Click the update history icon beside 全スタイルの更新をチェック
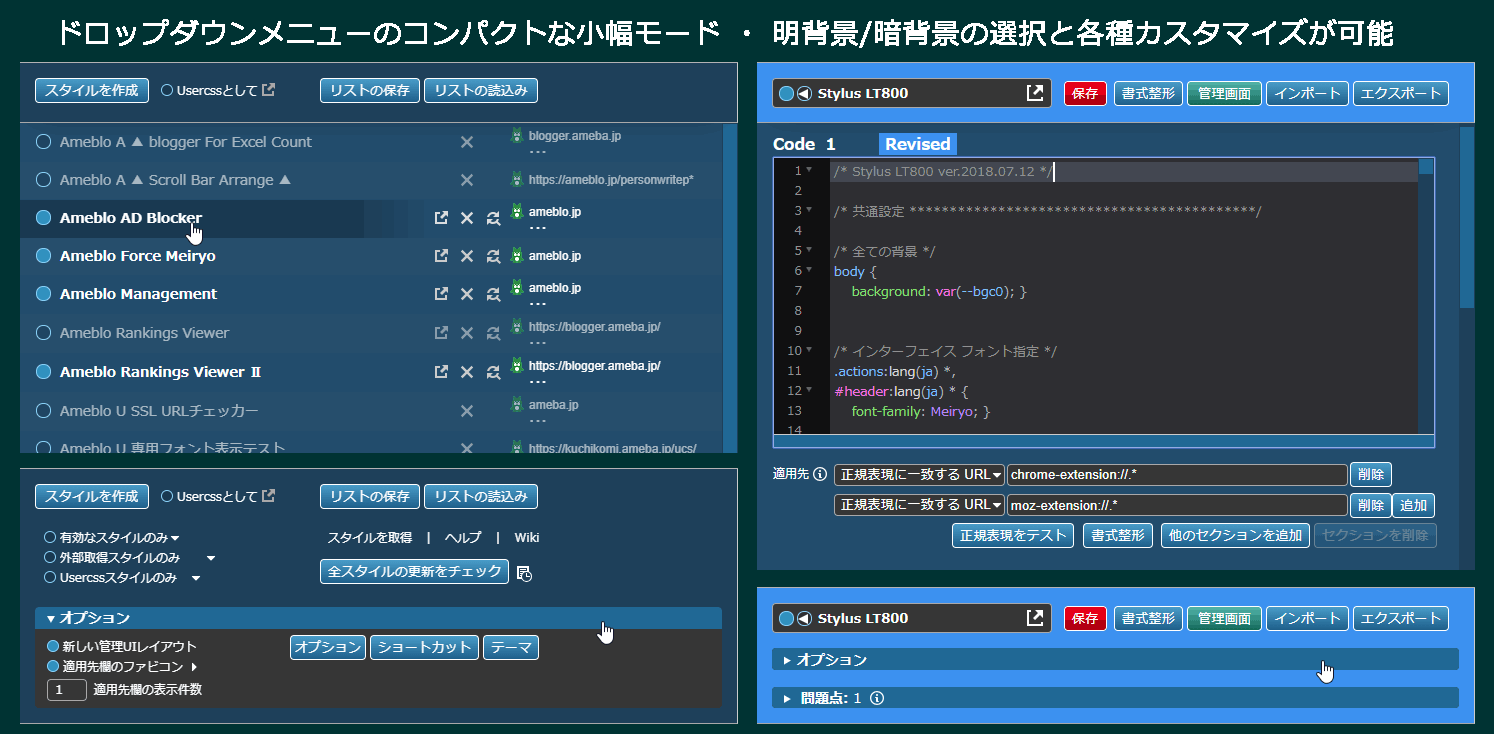Image resolution: width=1494 pixels, height=734 pixels. (x=524, y=573)
